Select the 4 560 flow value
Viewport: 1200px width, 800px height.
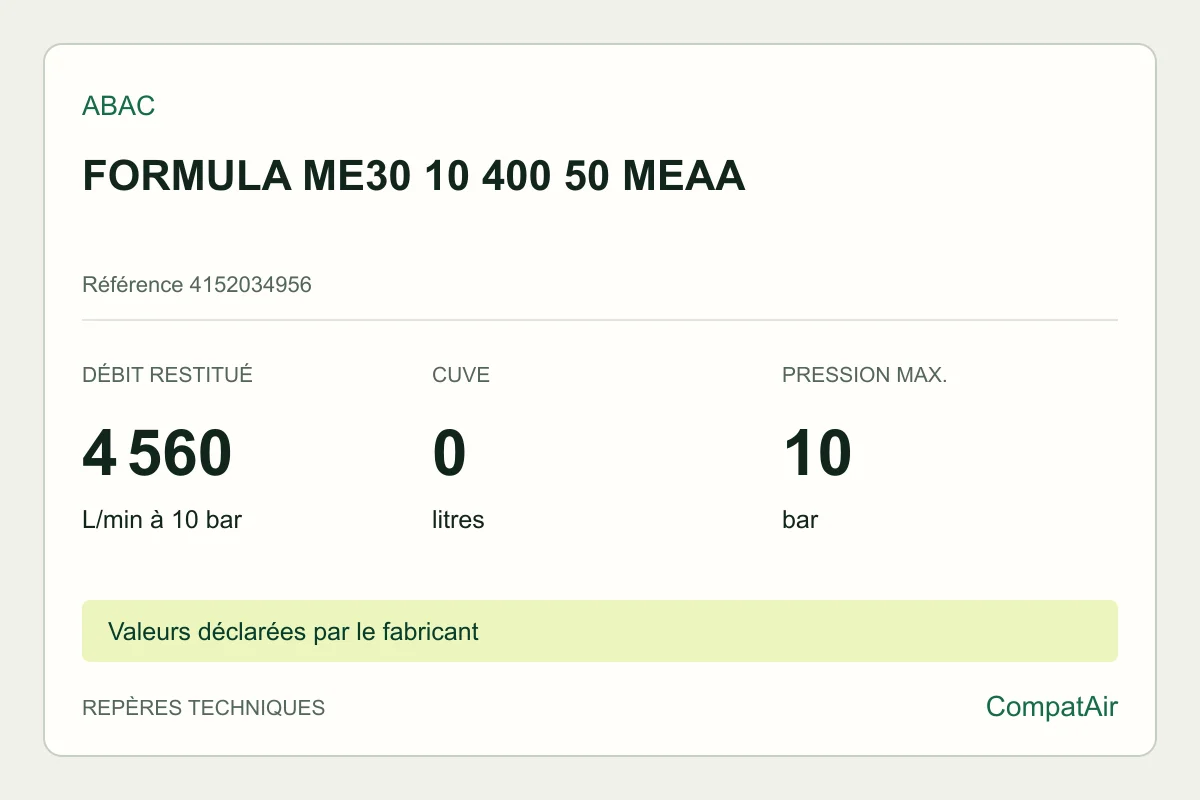[157, 453]
